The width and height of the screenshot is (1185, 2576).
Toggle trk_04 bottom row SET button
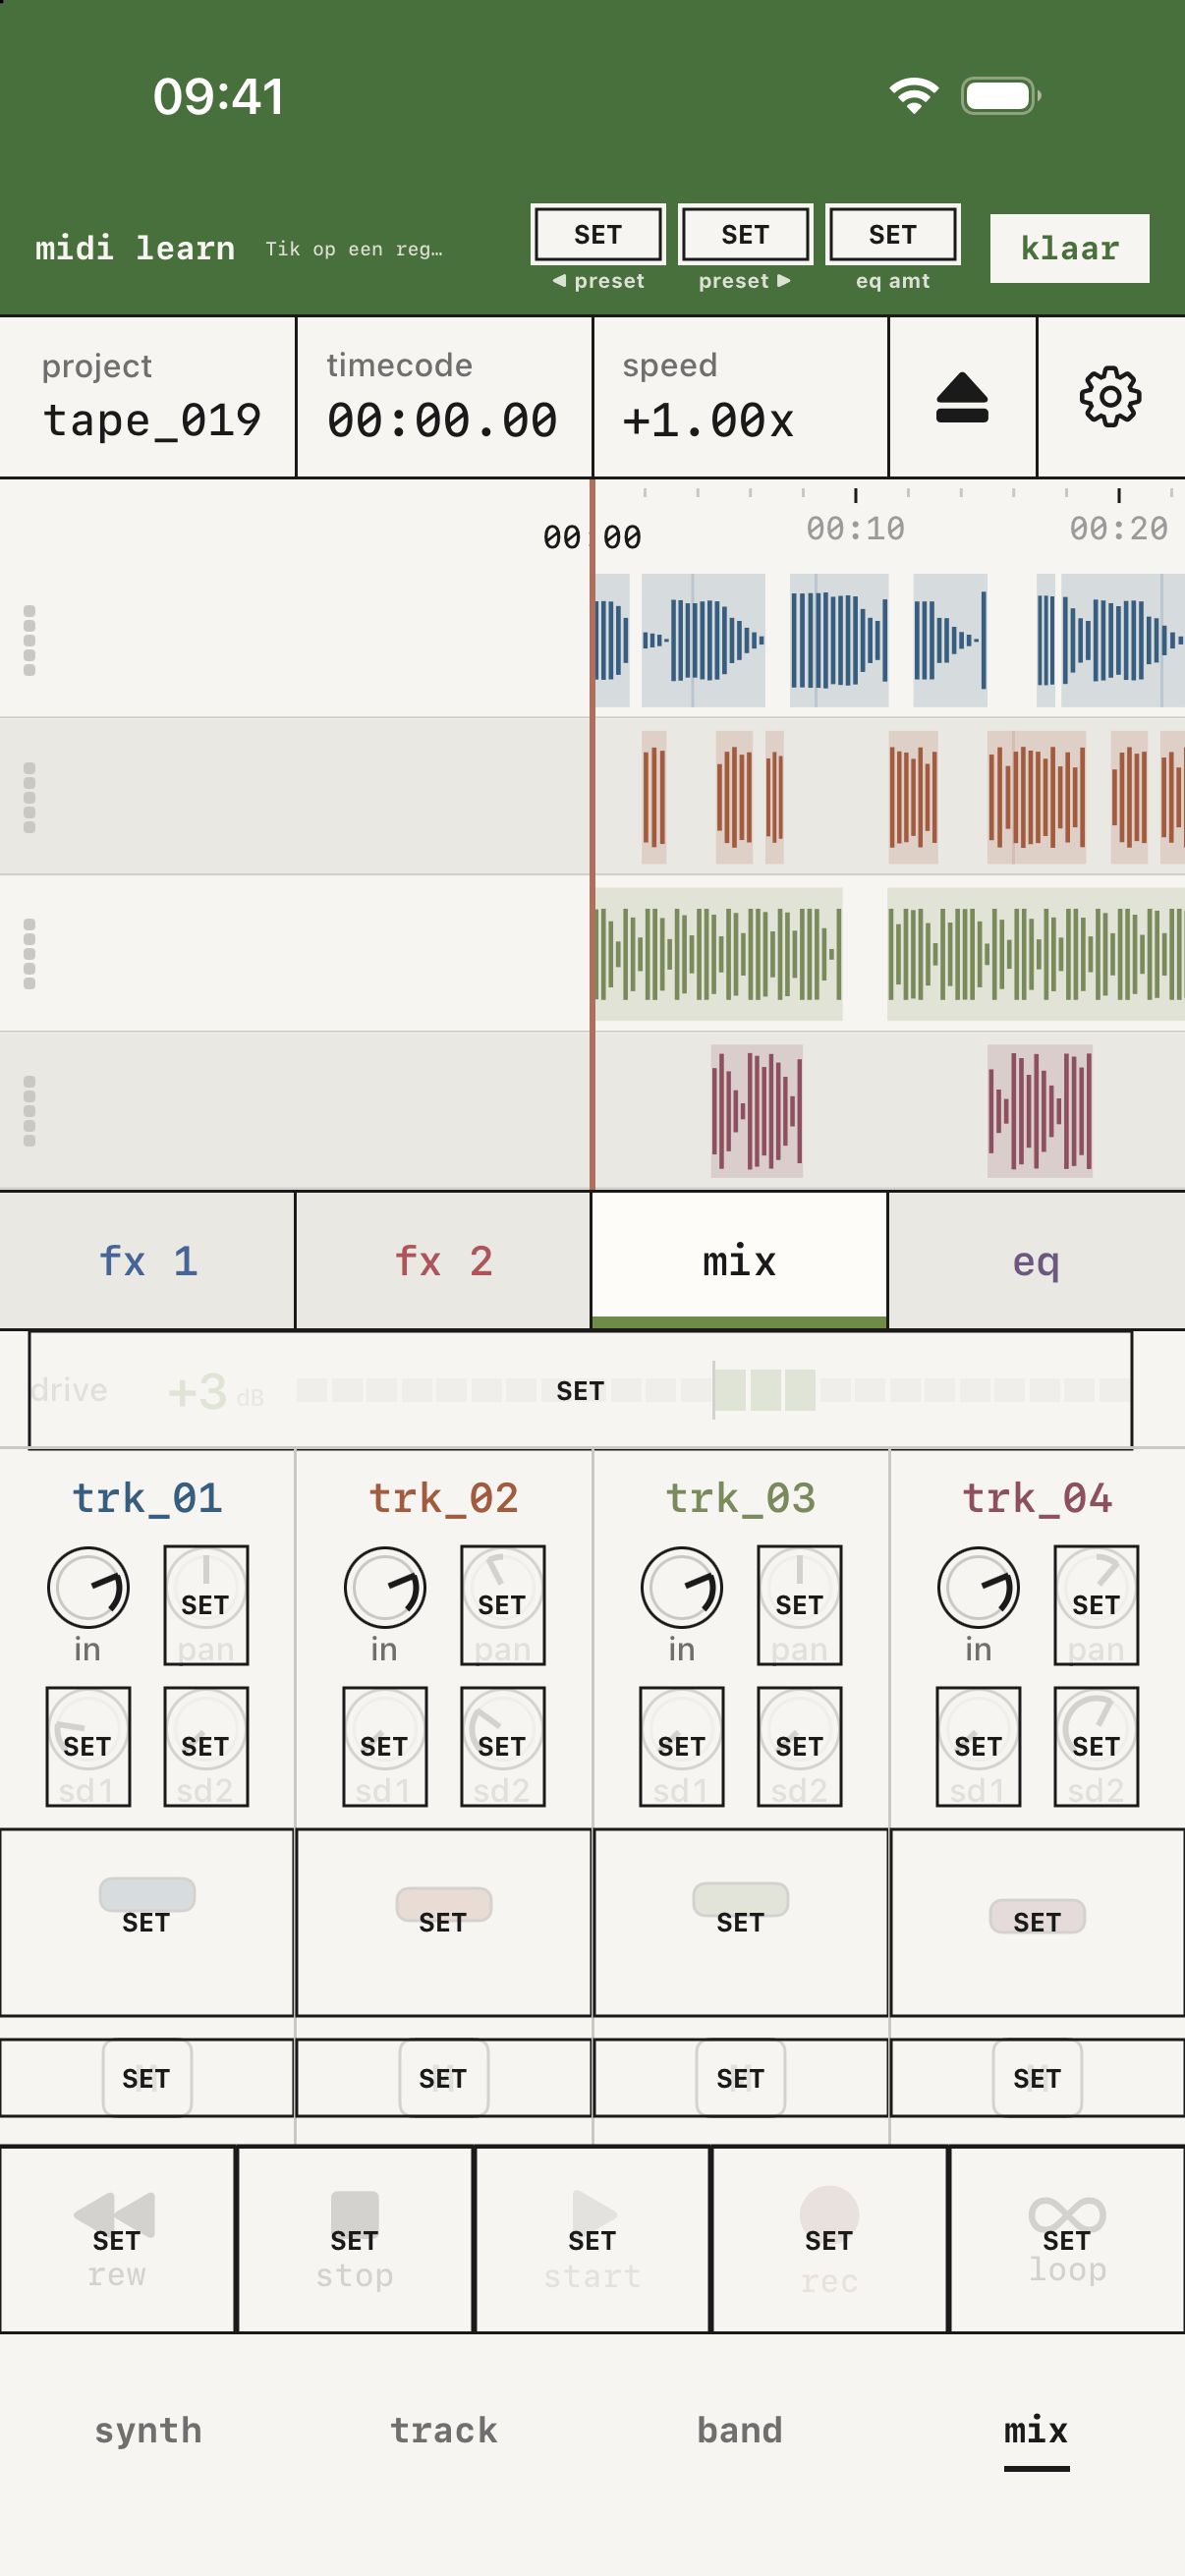click(1037, 2078)
